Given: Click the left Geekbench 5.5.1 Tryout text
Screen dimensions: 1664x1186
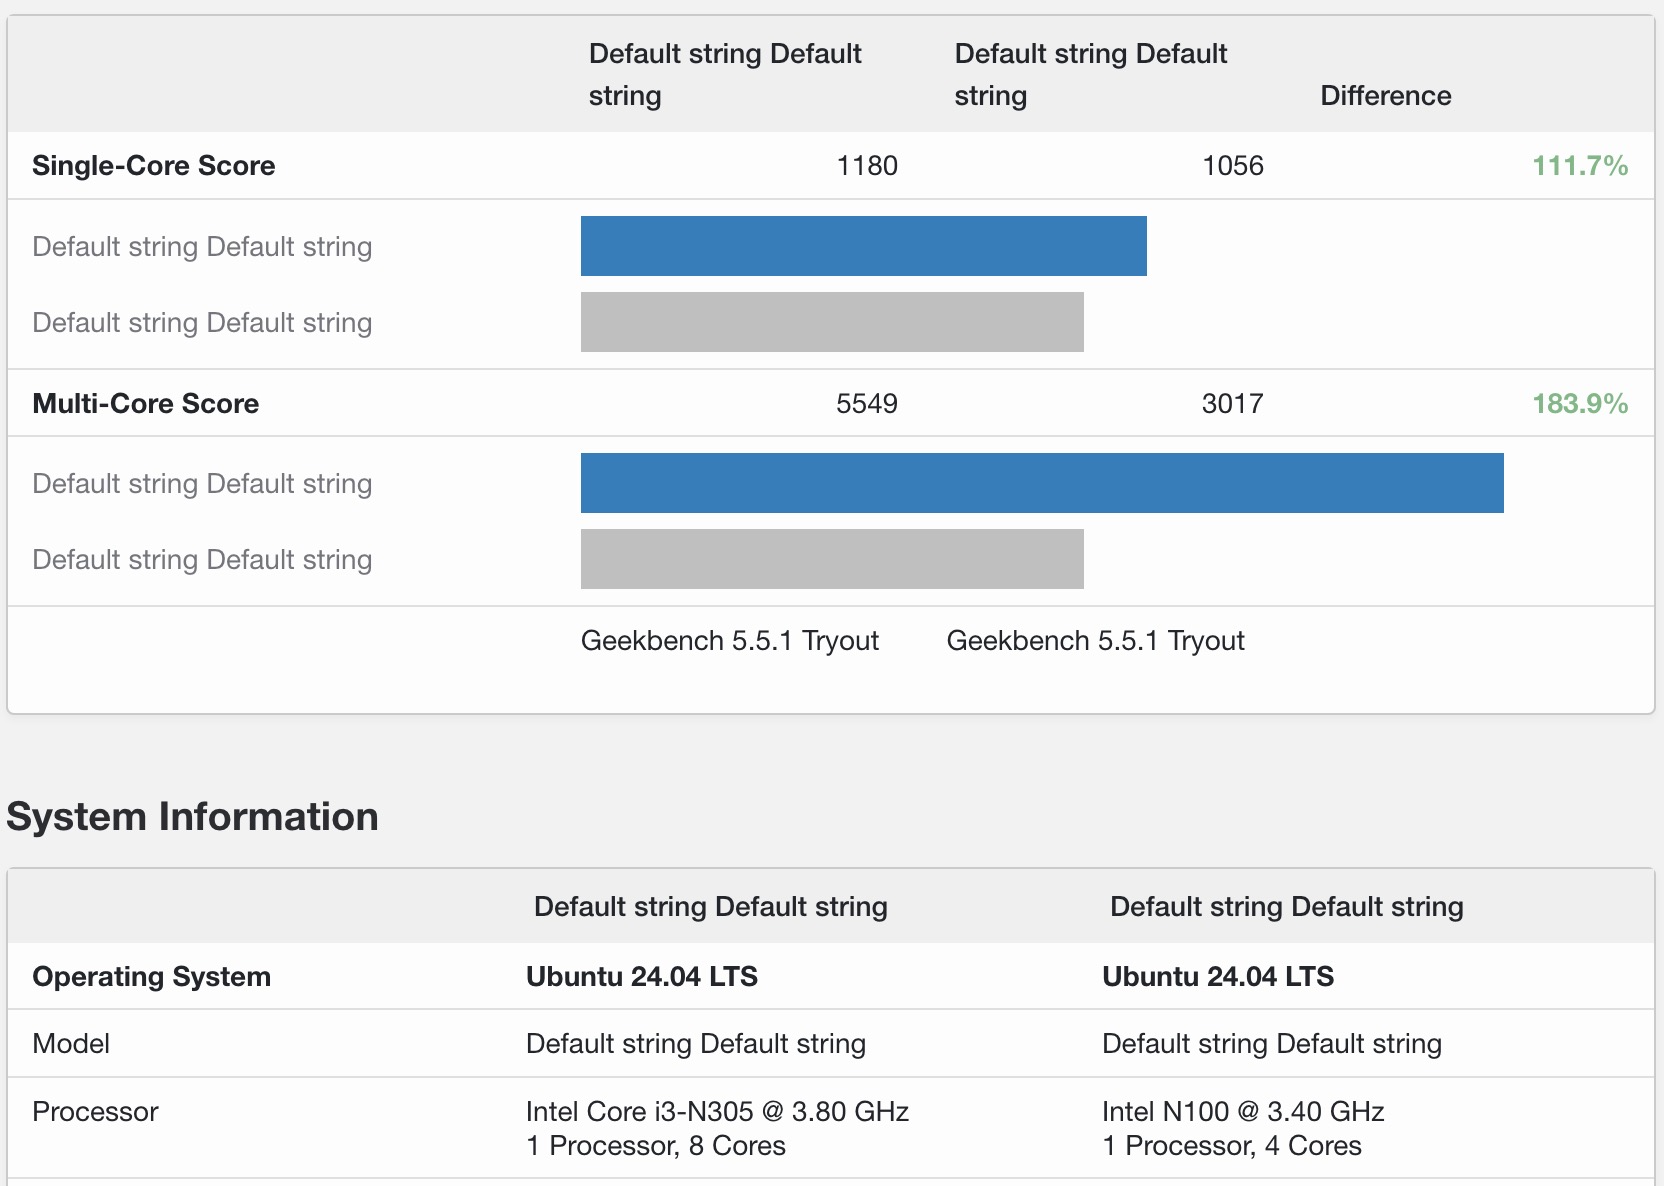Looking at the screenshot, I should pyautogui.click(x=729, y=641).
